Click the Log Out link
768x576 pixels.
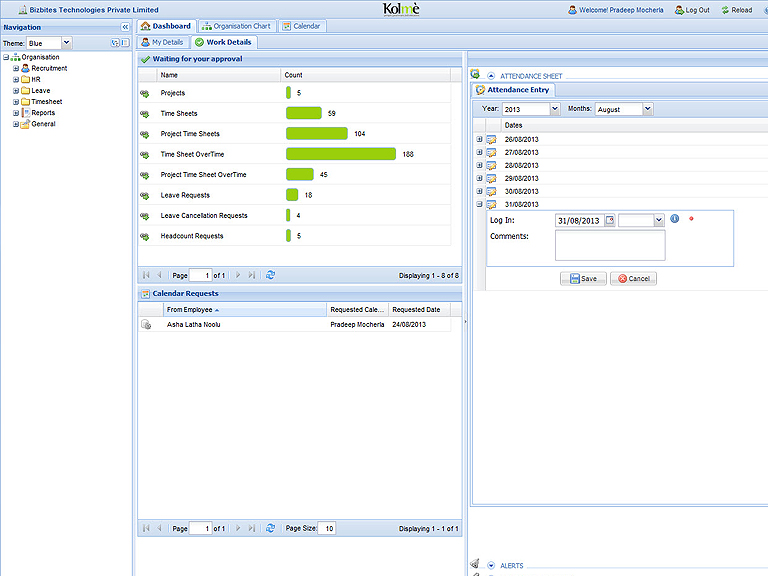coord(692,10)
